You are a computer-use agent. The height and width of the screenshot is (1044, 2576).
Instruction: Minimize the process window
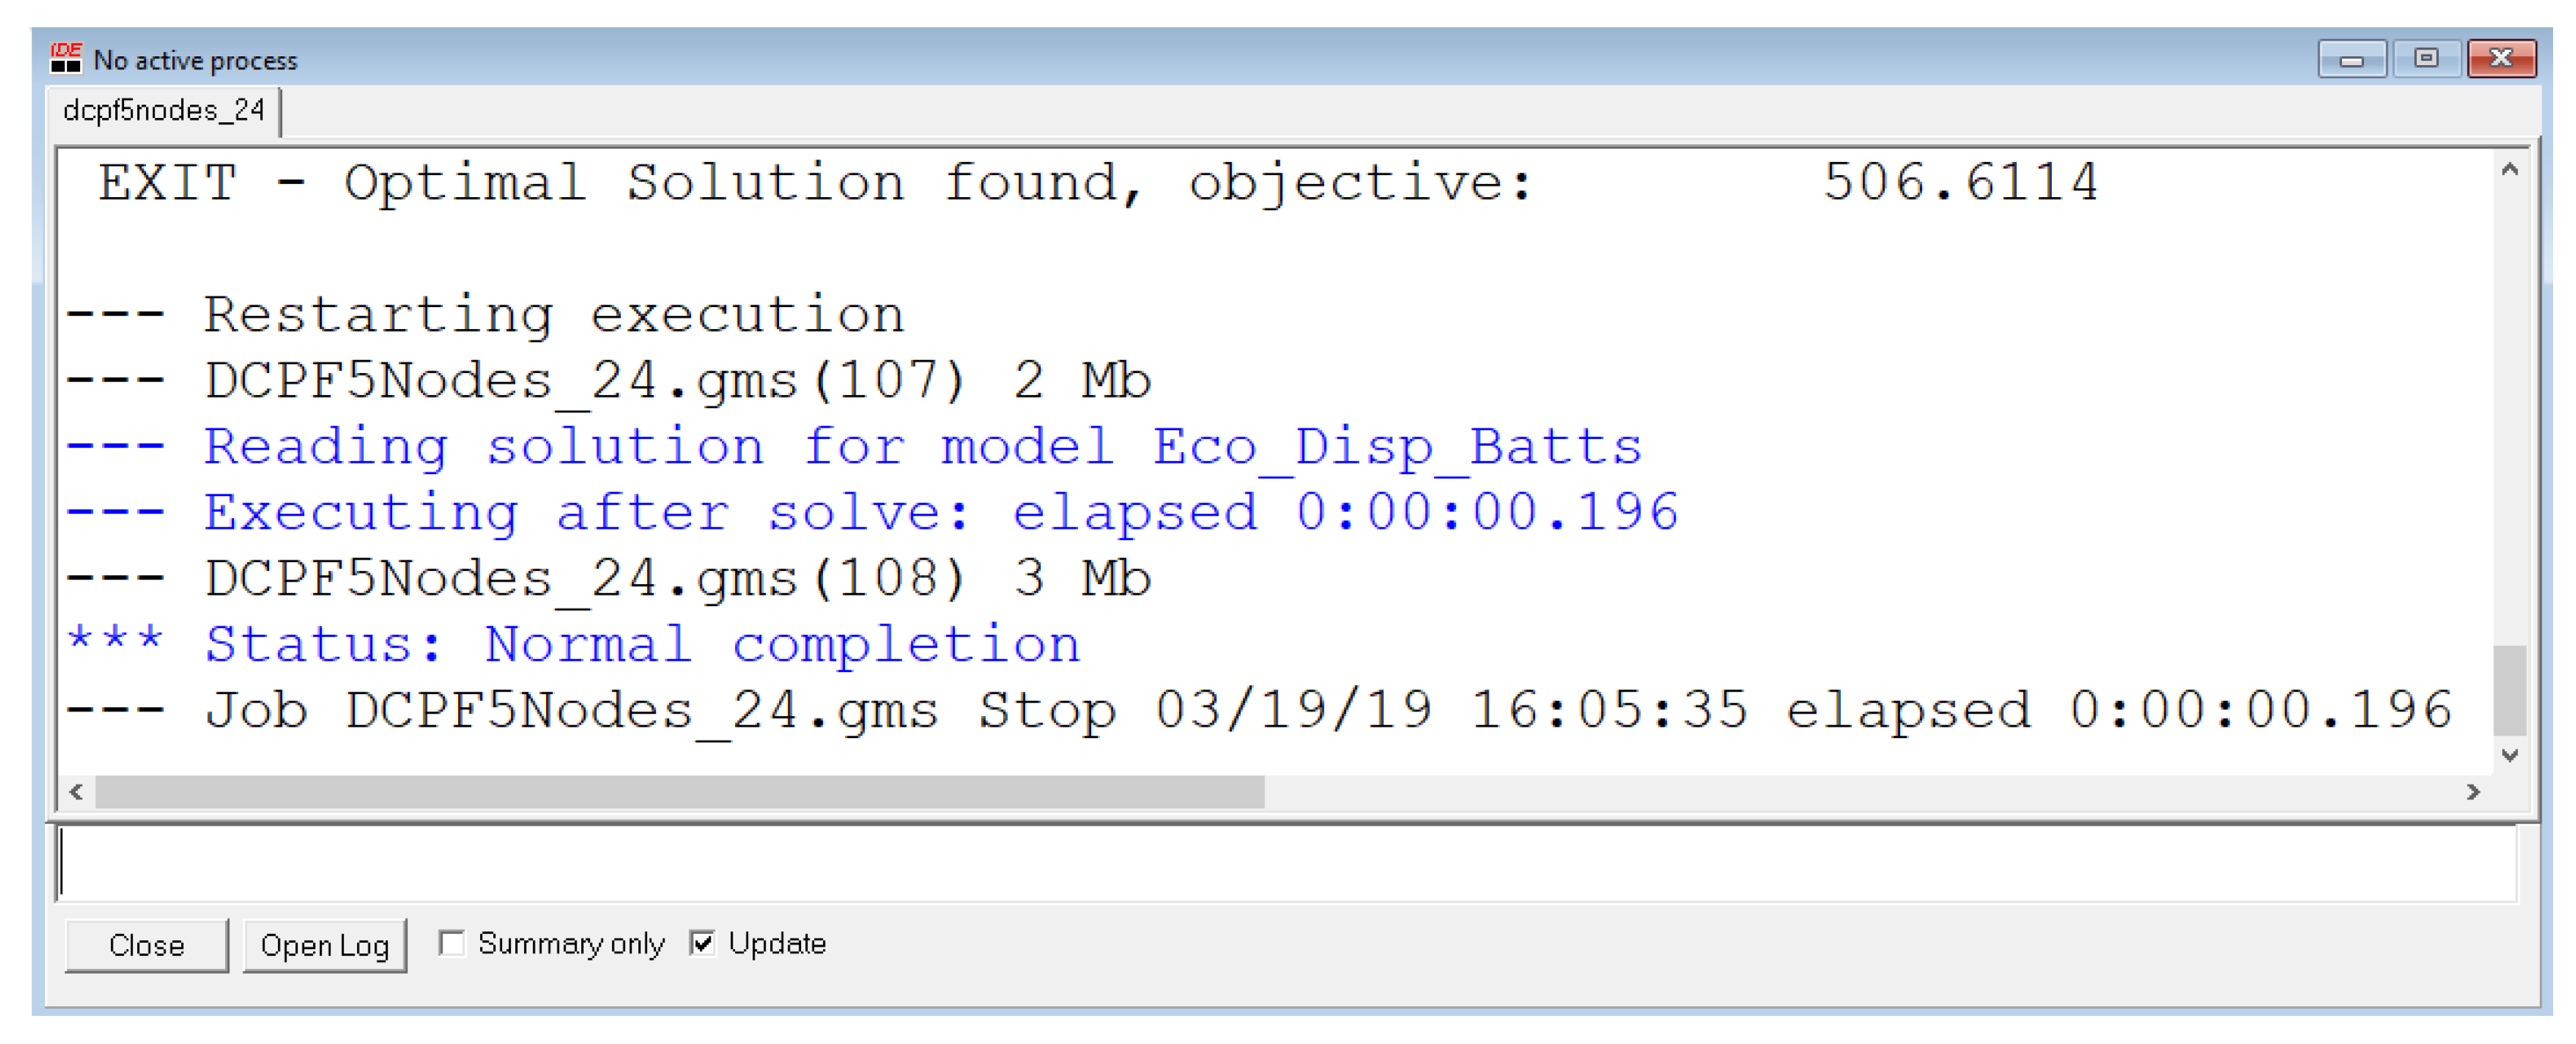[x=2351, y=59]
